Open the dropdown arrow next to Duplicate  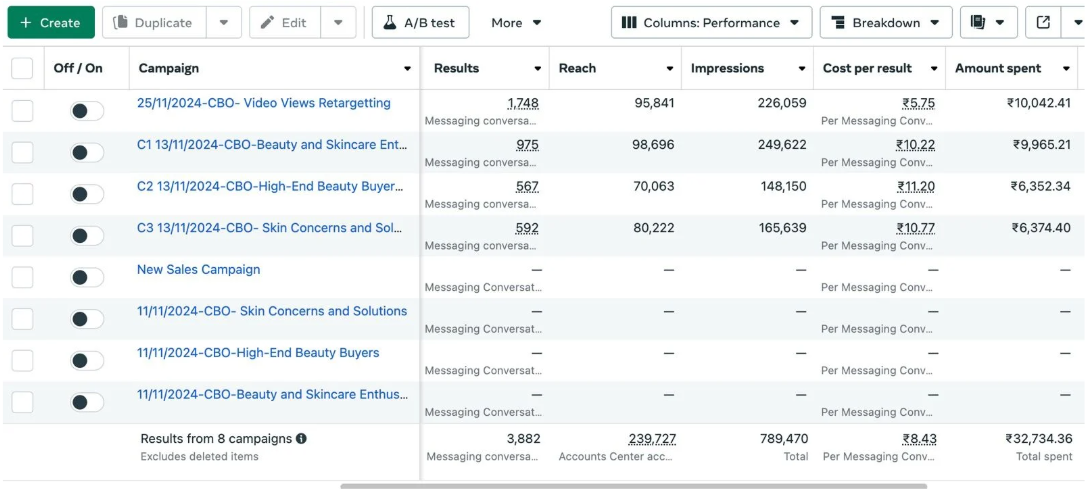224,22
